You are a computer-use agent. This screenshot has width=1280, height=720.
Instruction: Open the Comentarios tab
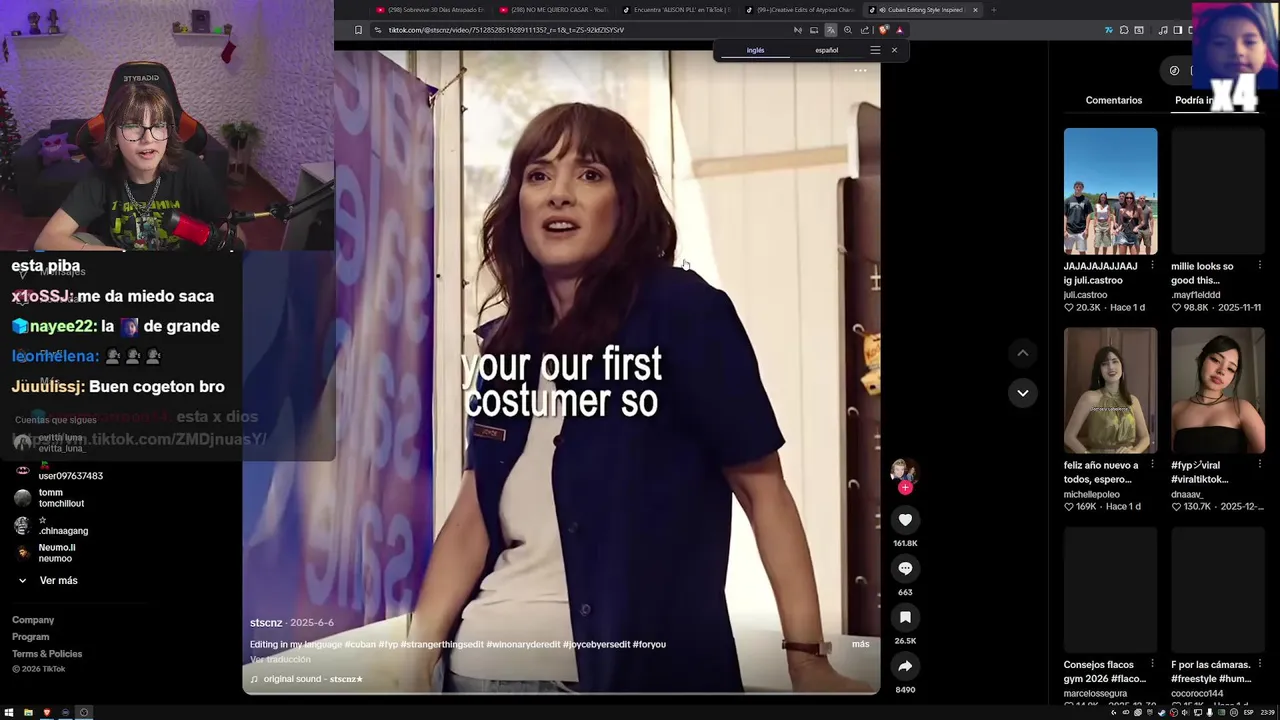[1113, 100]
